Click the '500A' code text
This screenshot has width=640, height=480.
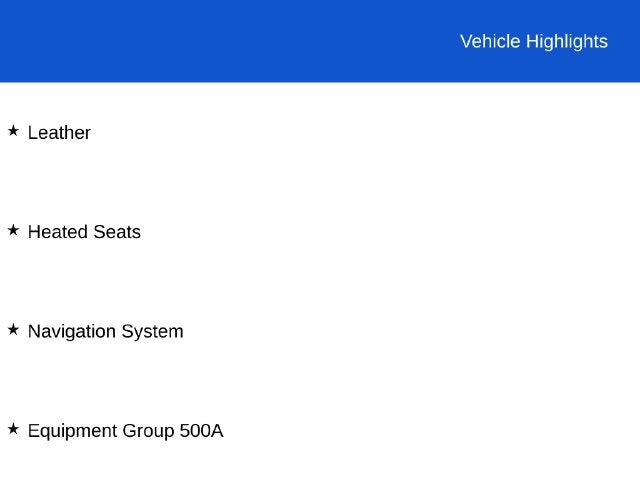202,431
